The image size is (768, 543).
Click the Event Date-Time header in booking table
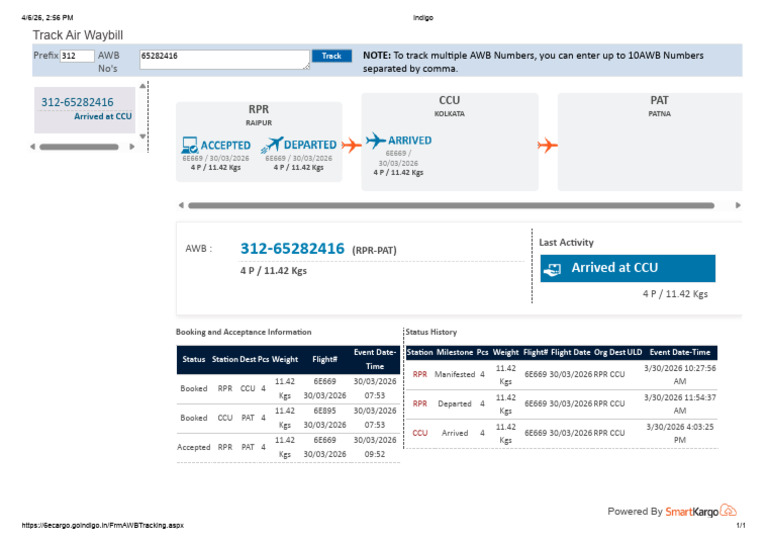(x=375, y=359)
